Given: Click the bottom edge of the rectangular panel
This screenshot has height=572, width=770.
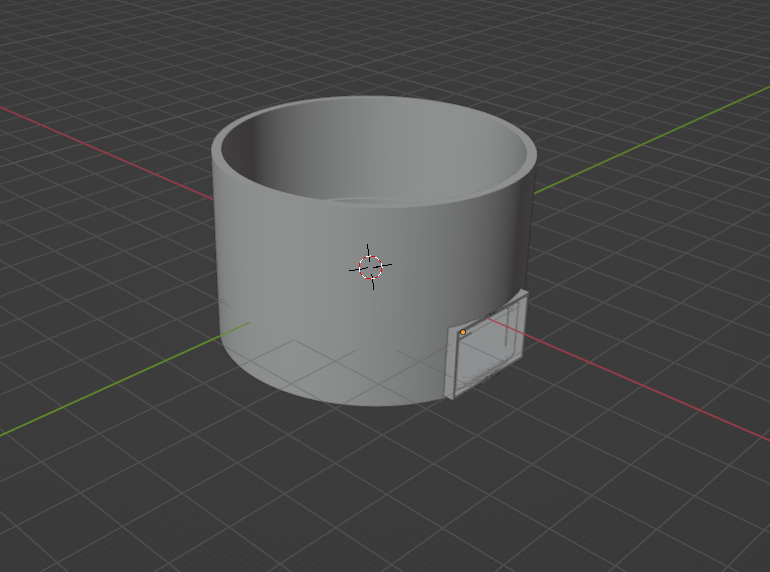Looking at the screenshot, I should 485,387.
